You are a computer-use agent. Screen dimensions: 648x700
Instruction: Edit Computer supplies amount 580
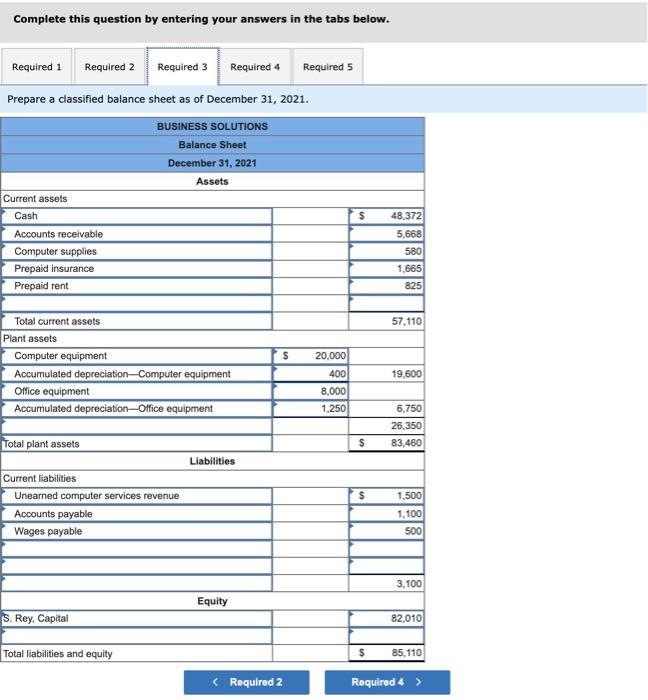coord(386,251)
